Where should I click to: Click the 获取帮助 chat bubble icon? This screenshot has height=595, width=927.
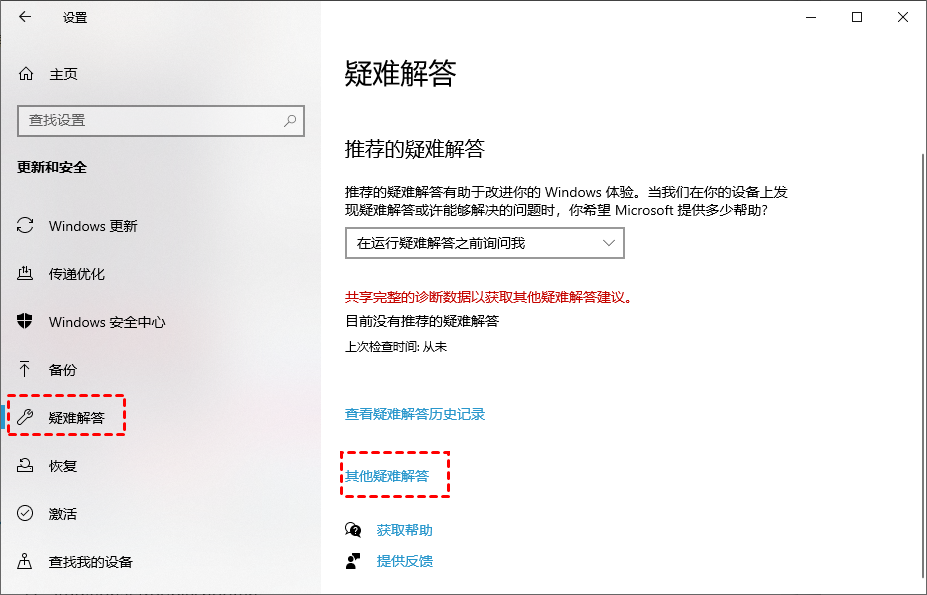tap(353, 530)
